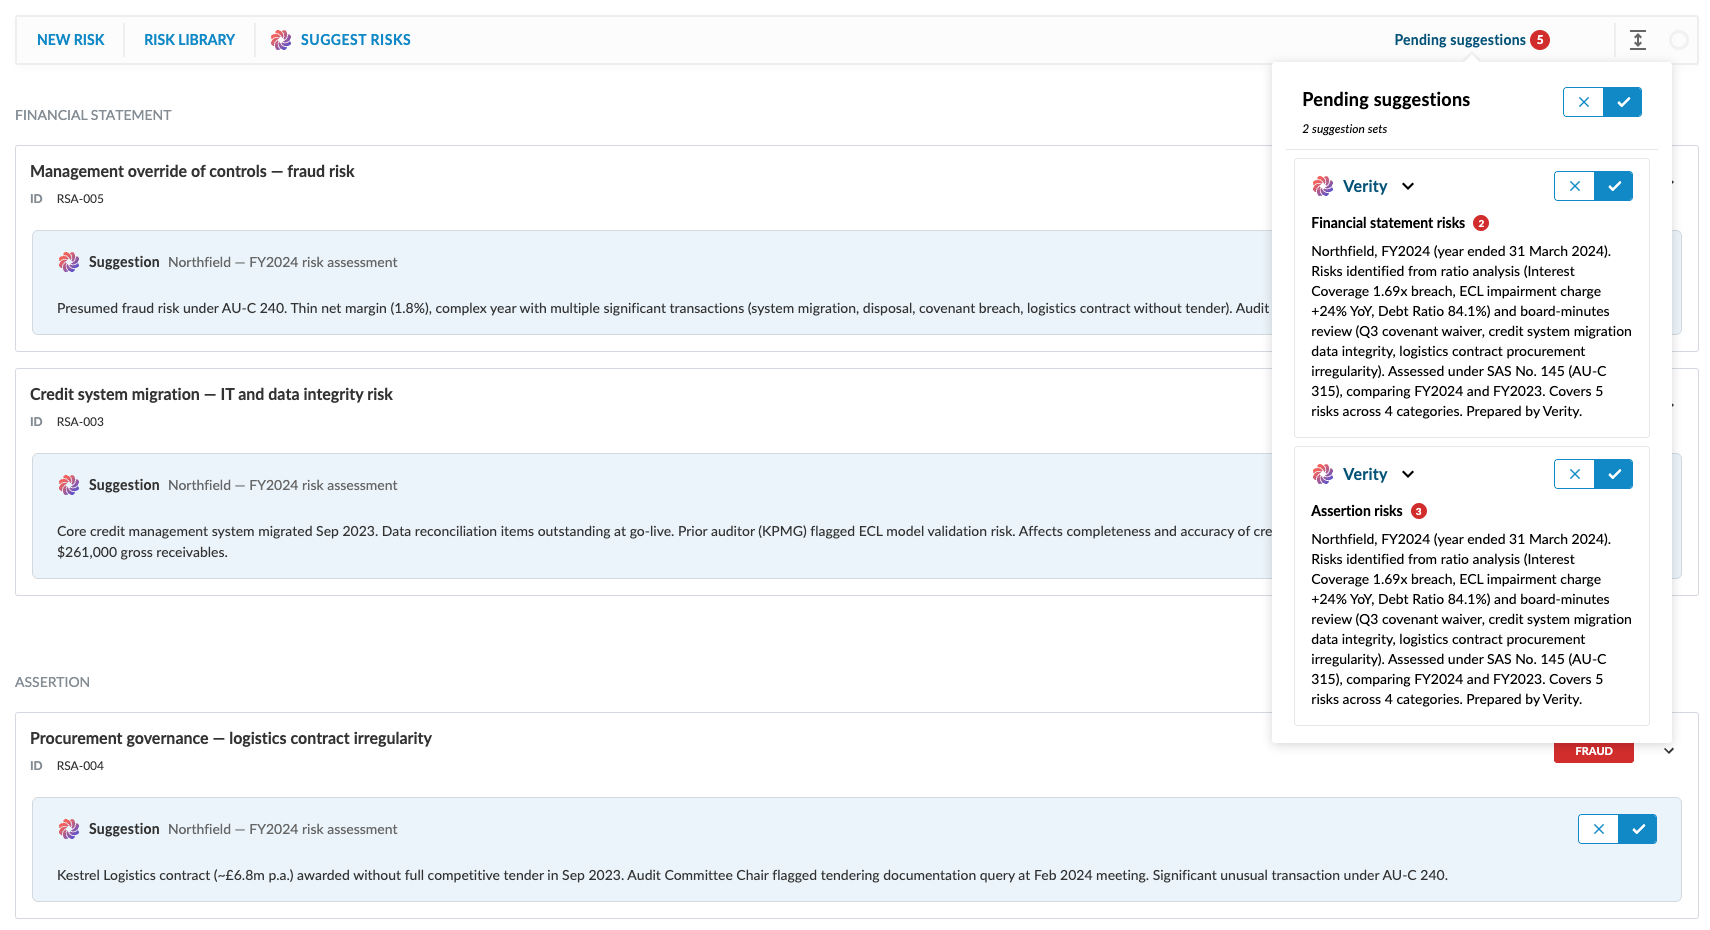This screenshot has height=930, width=1710.
Task: Accept the Financial statement risks suggestion set
Action: click(1614, 186)
